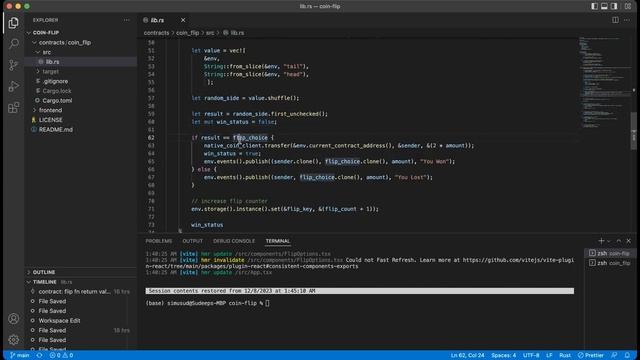The width and height of the screenshot is (640, 360).
Task: Synchronize changes icon in status bar
Action: coord(39,355)
